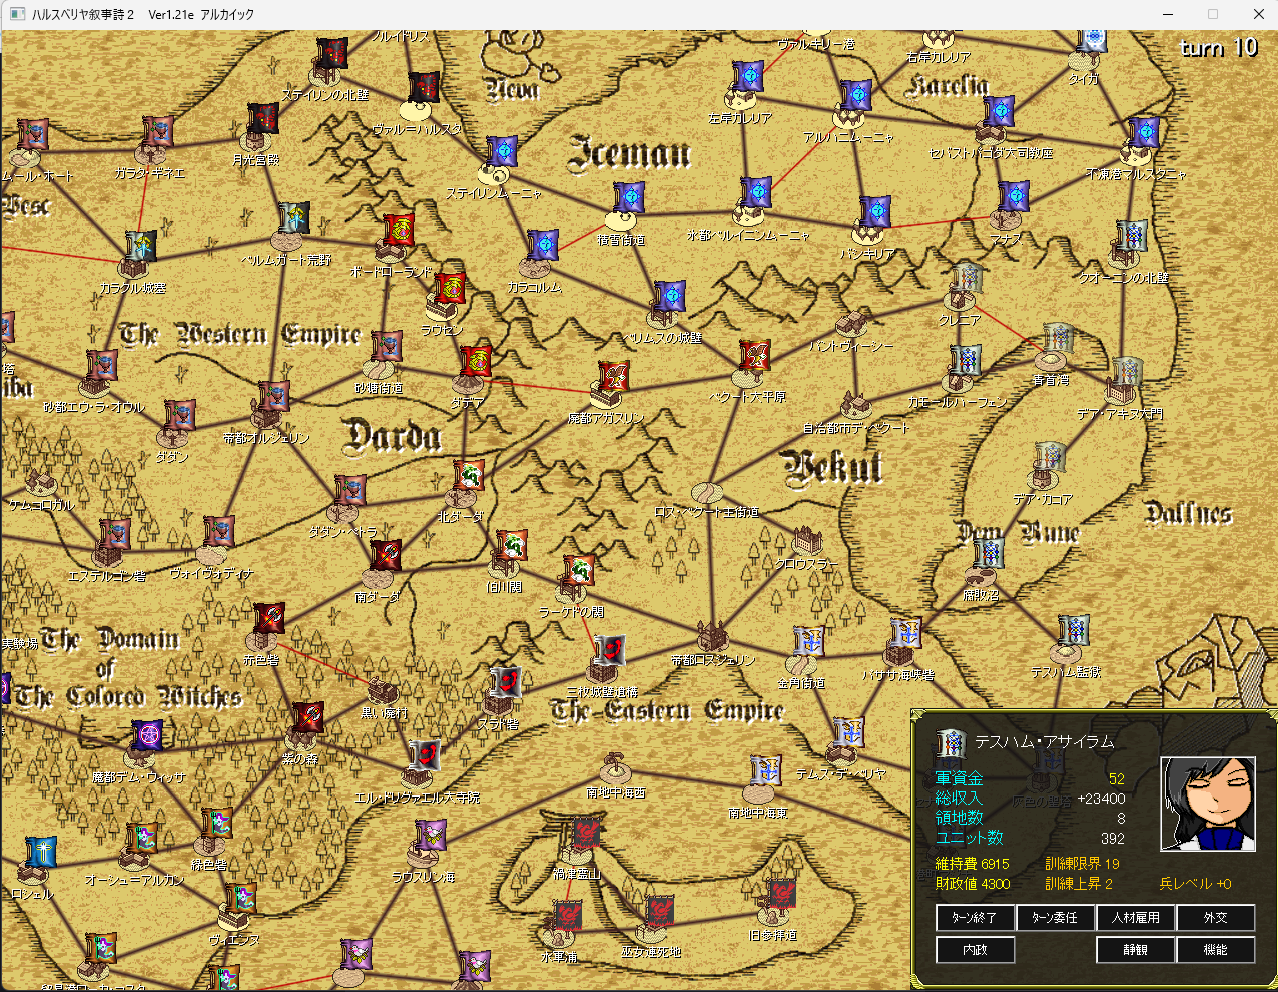This screenshot has height=992, width=1278.
Task: Select the マナス territory flag
Action: click(1014, 197)
